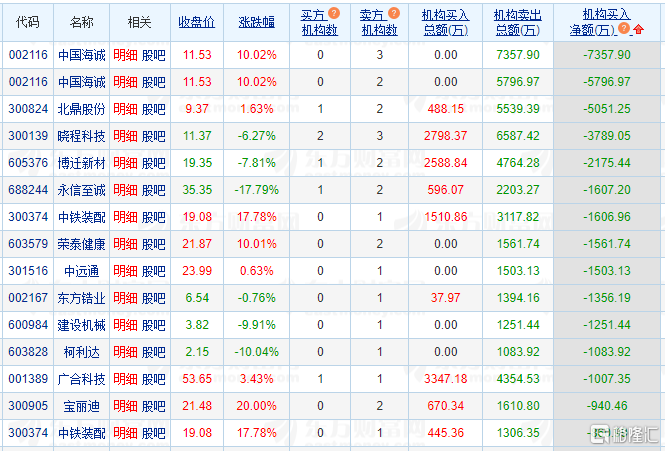Click stock code 605376
Viewport: 665px width, 451px height.
point(28,163)
